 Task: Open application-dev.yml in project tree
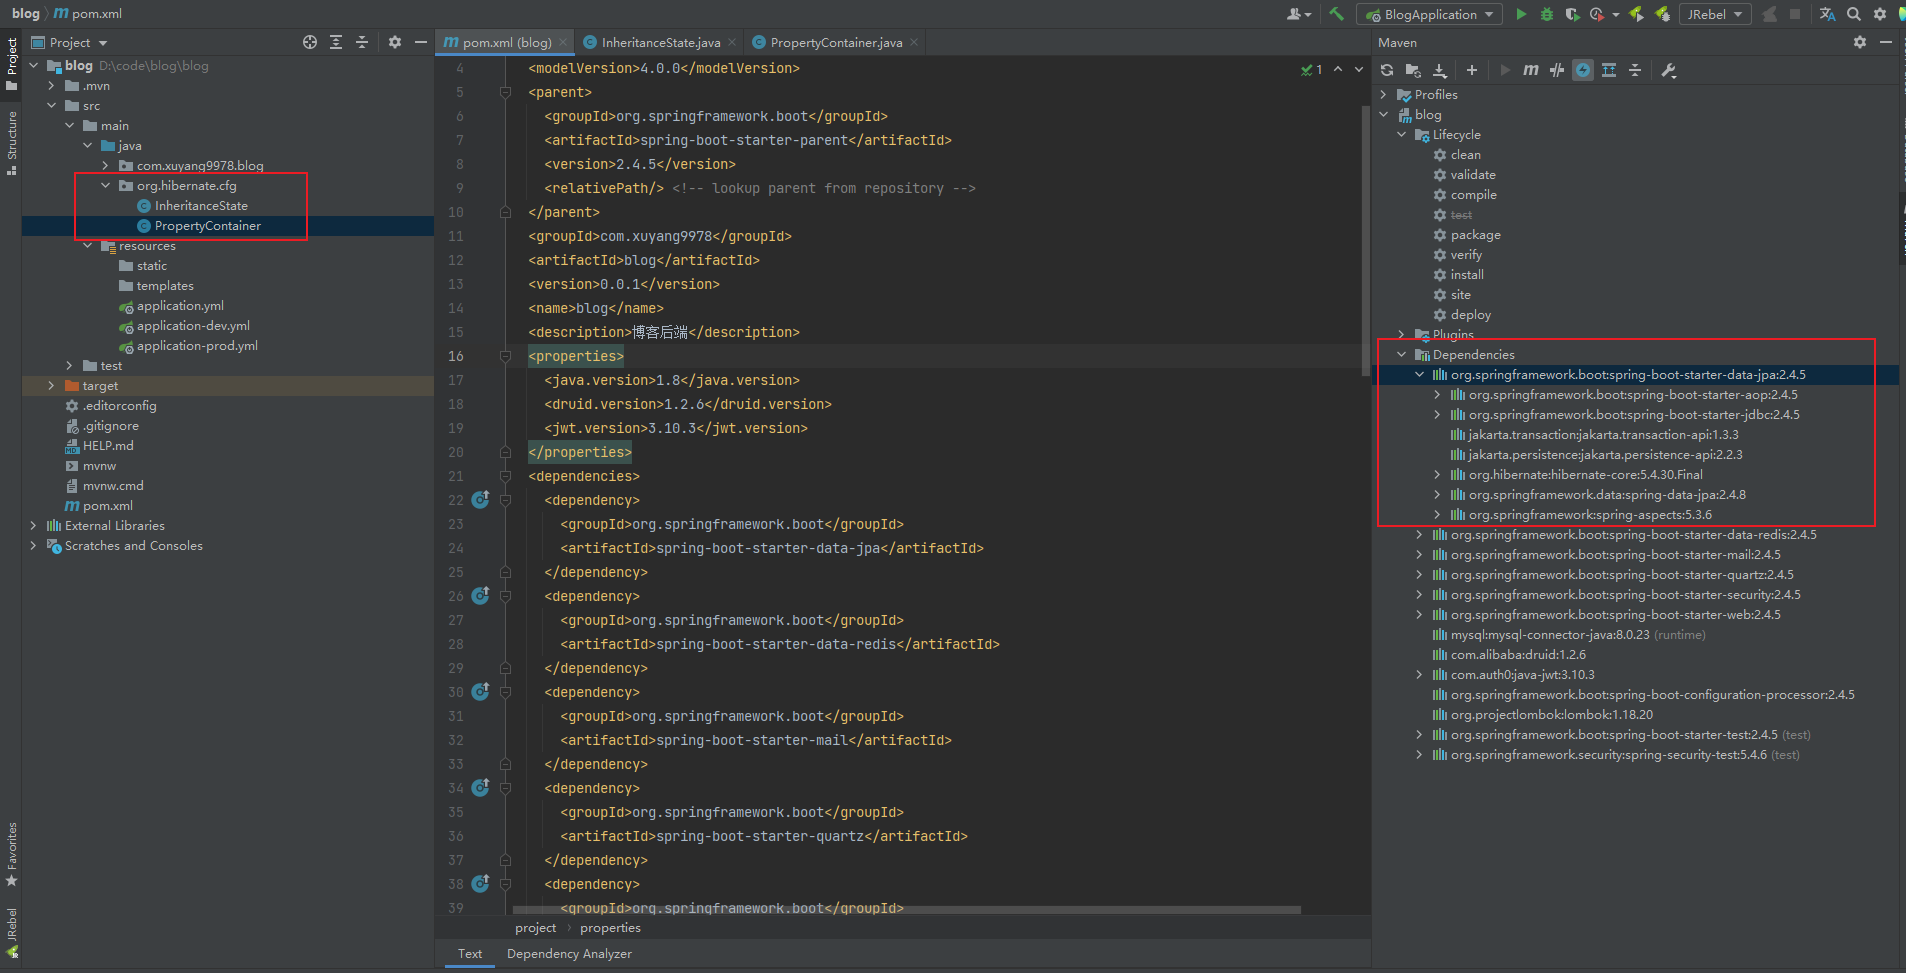pyautogui.click(x=193, y=326)
